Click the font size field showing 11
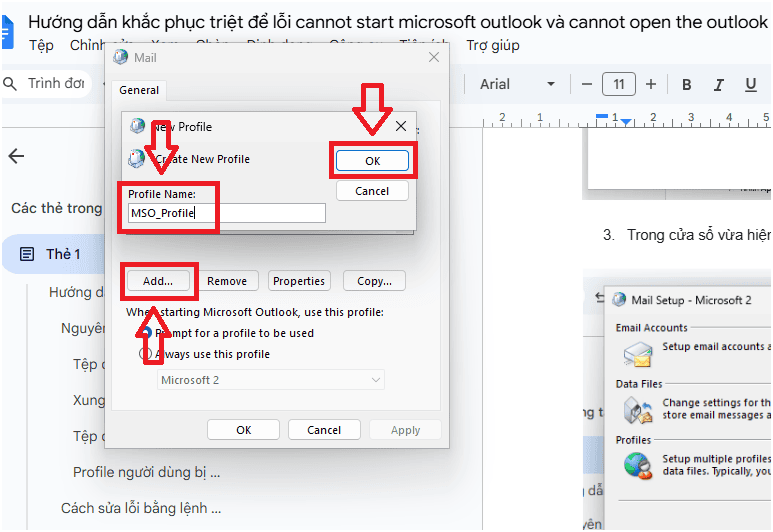The width and height of the screenshot is (773, 532). coord(619,84)
